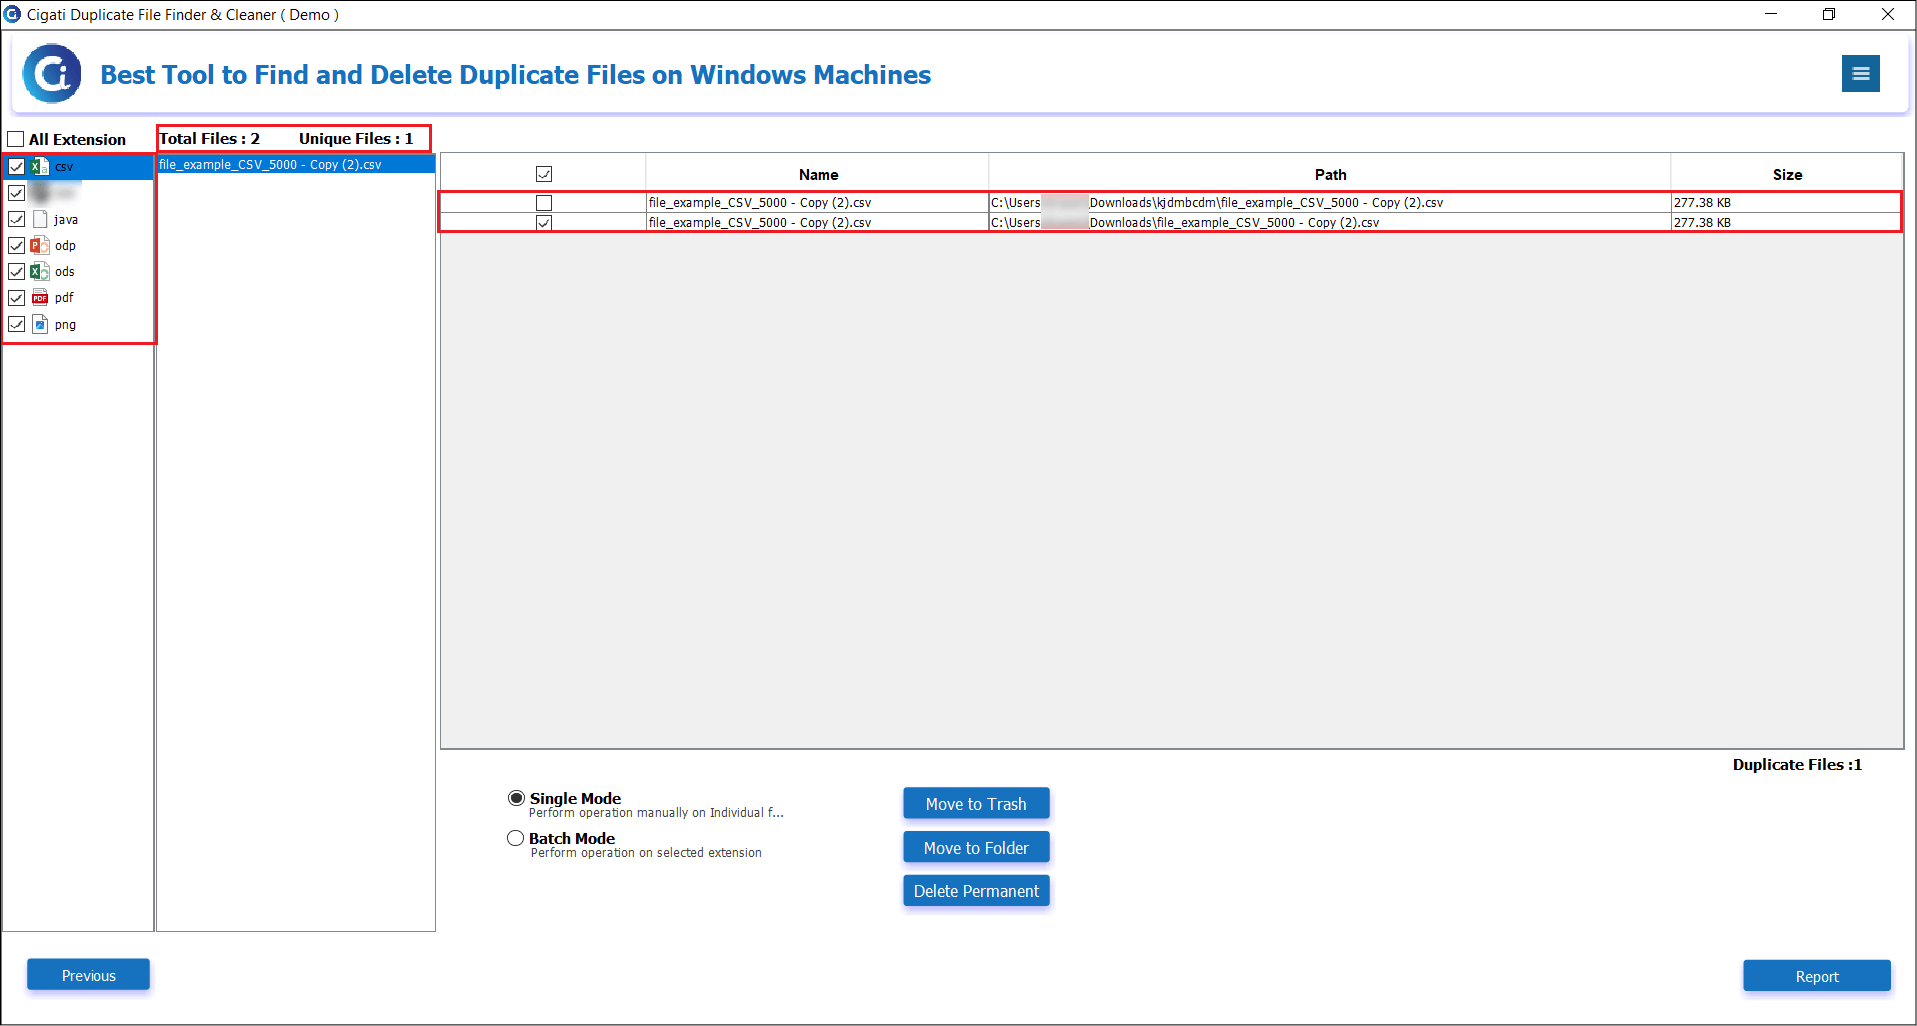Click the Cigati logo in the banner

coord(52,73)
